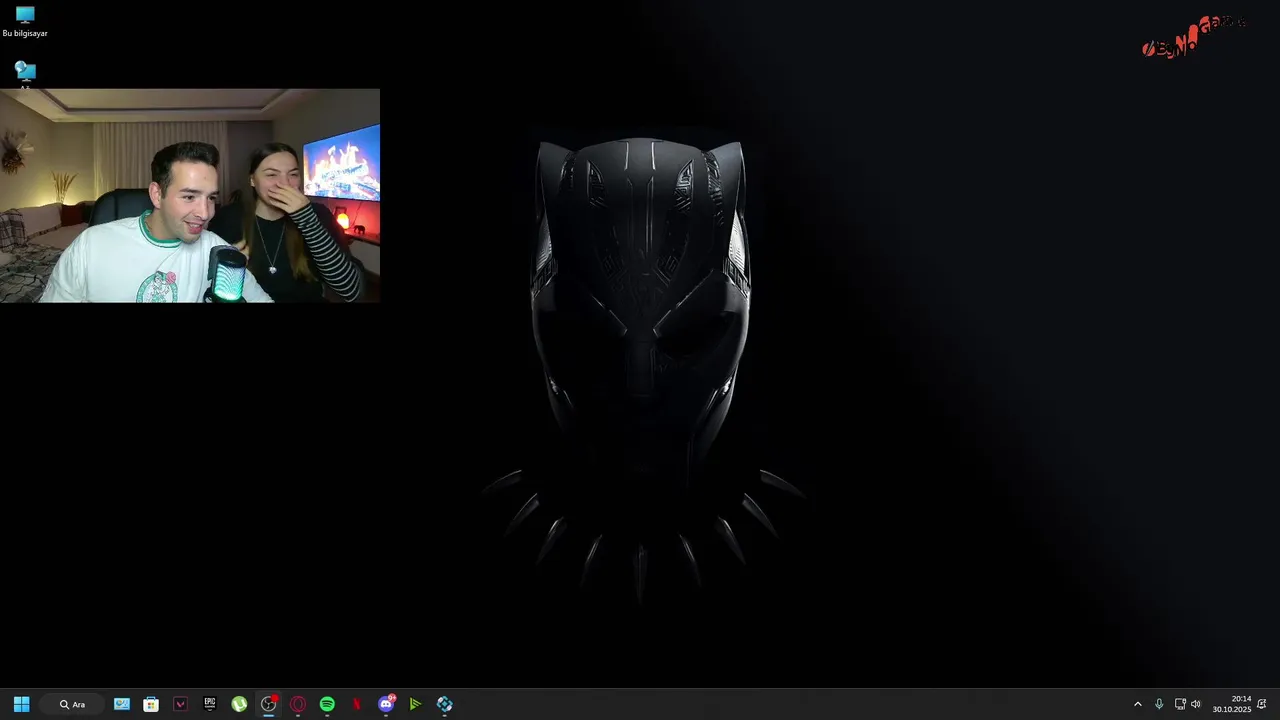
Task: Click the microphone tray icon
Action: point(1159,704)
